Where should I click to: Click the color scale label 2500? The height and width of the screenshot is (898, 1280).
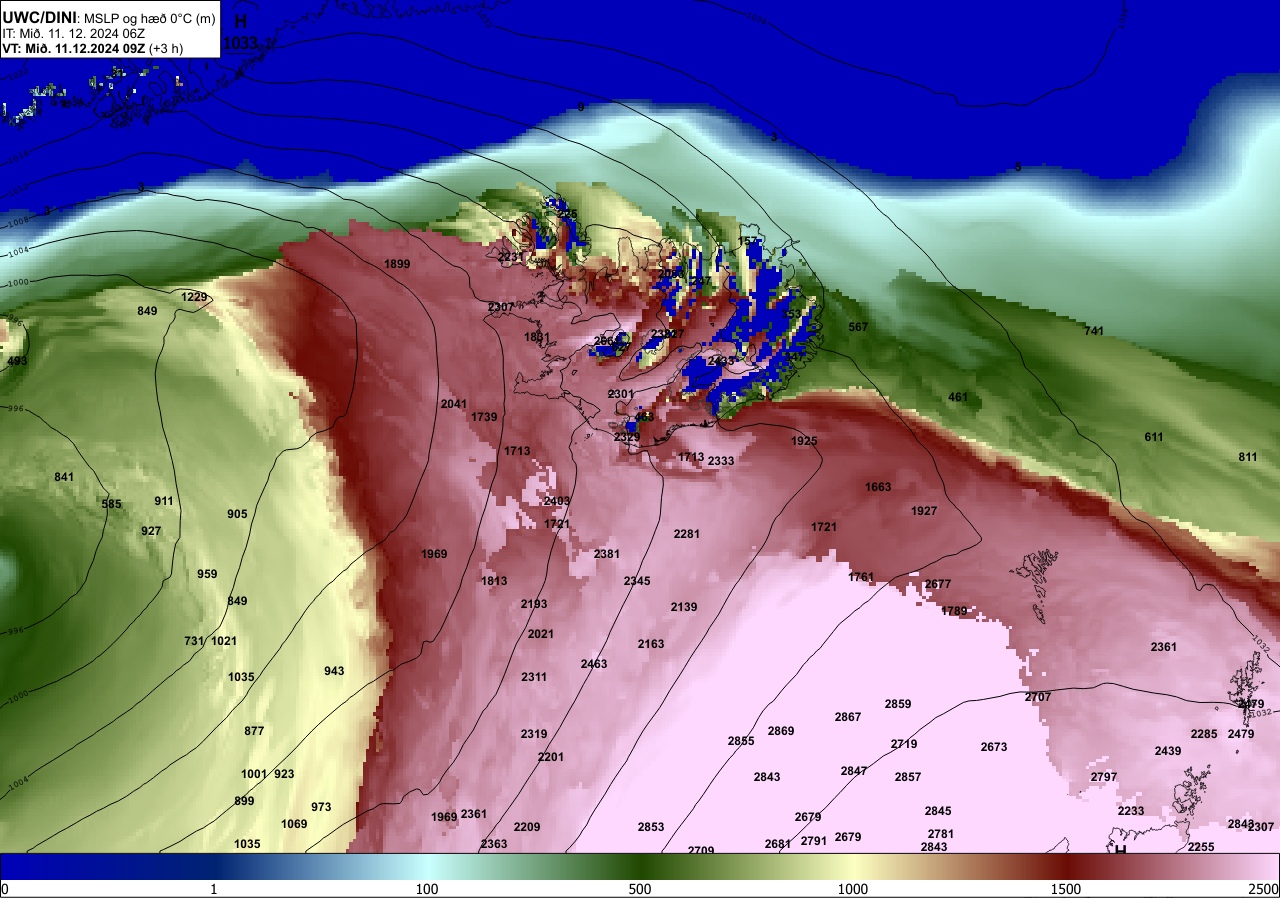point(1264,889)
